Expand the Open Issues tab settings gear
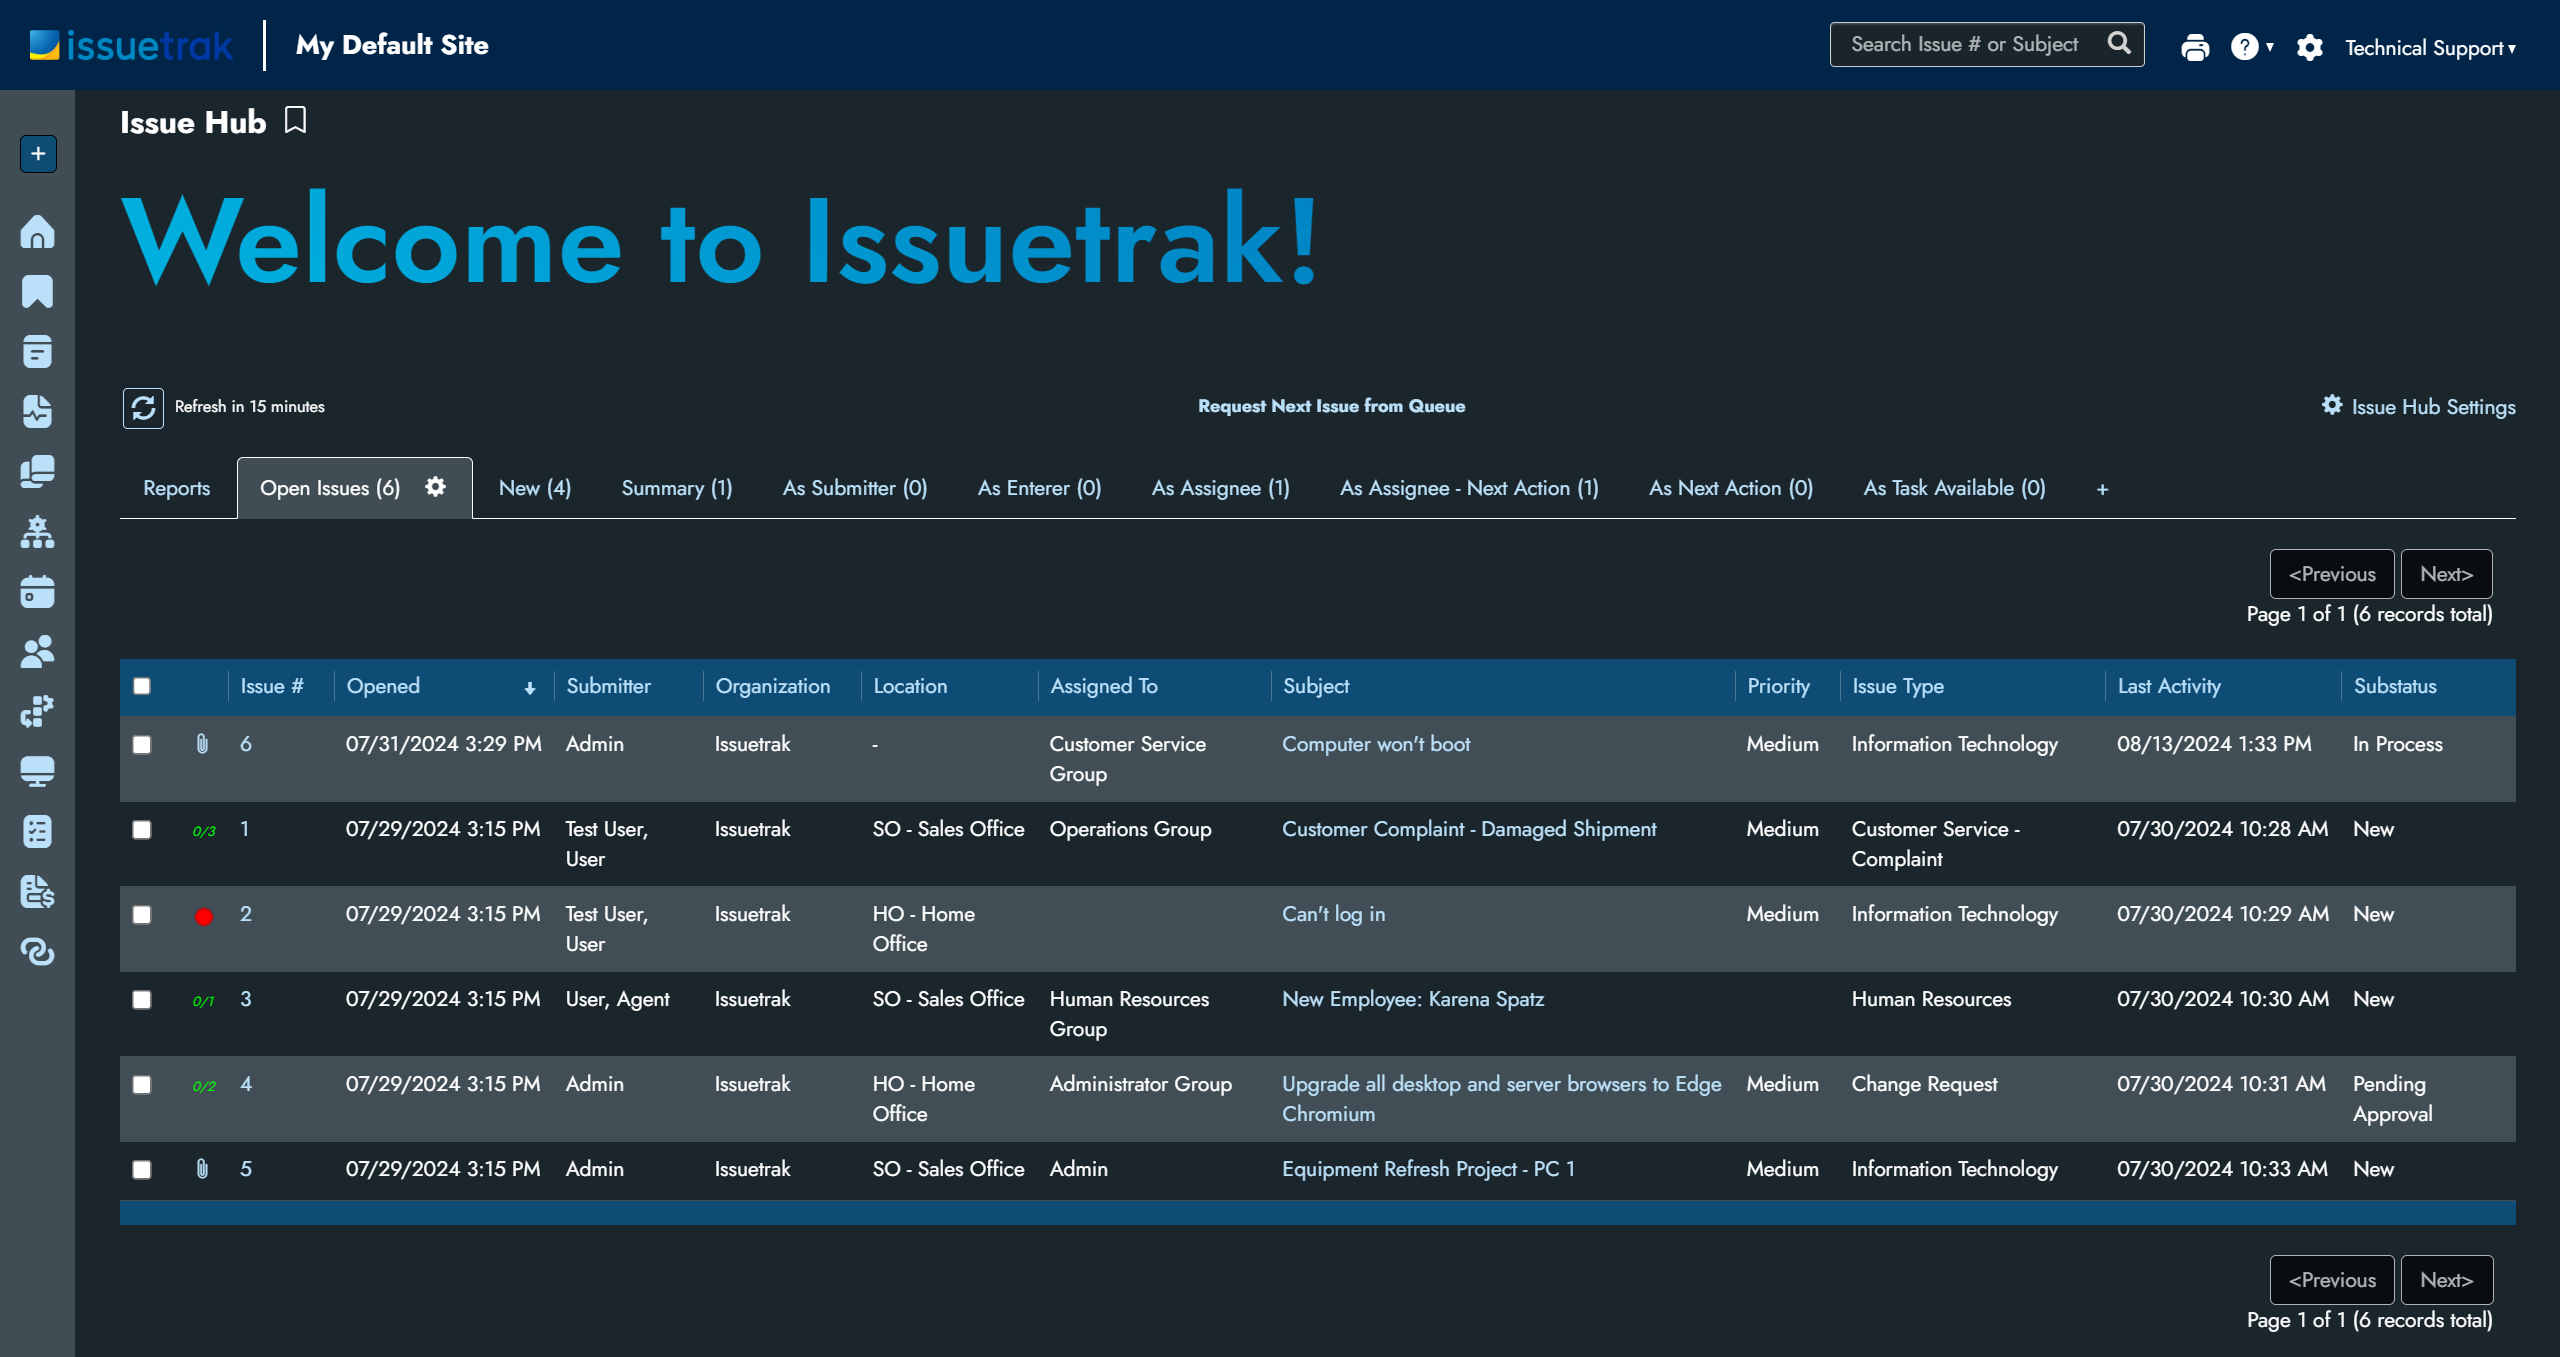The width and height of the screenshot is (2560, 1357). point(435,488)
